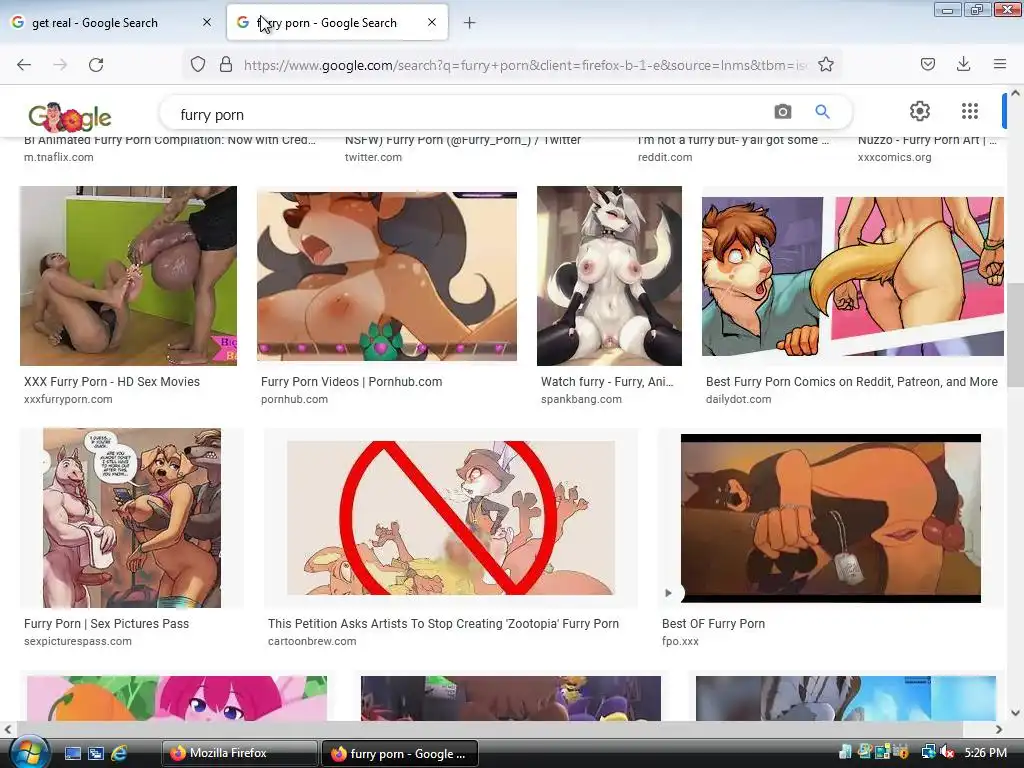Open the Firefox downloads panel
The image size is (1024, 768).
click(x=963, y=64)
